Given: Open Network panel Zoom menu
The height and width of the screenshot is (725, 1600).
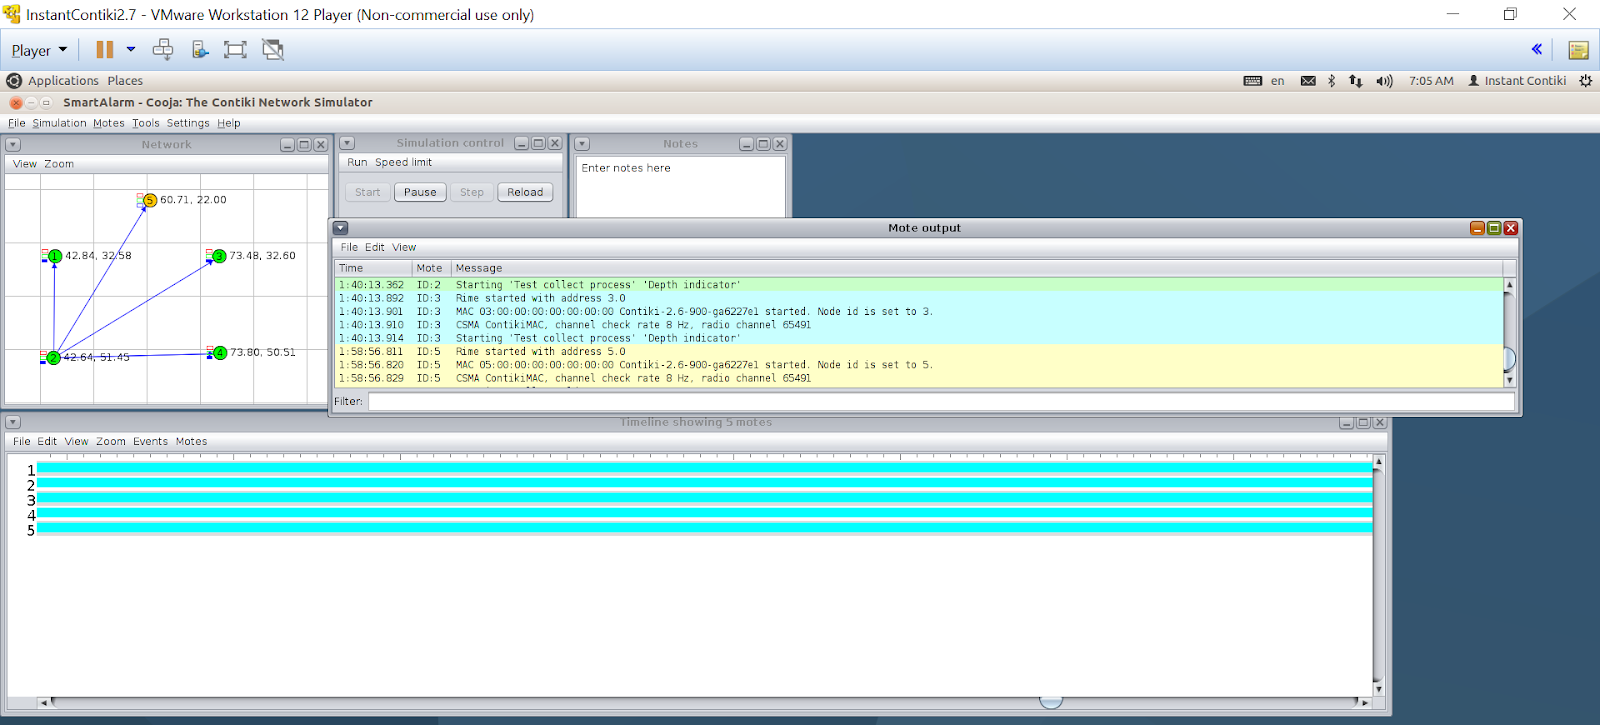Looking at the screenshot, I should coord(59,164).
